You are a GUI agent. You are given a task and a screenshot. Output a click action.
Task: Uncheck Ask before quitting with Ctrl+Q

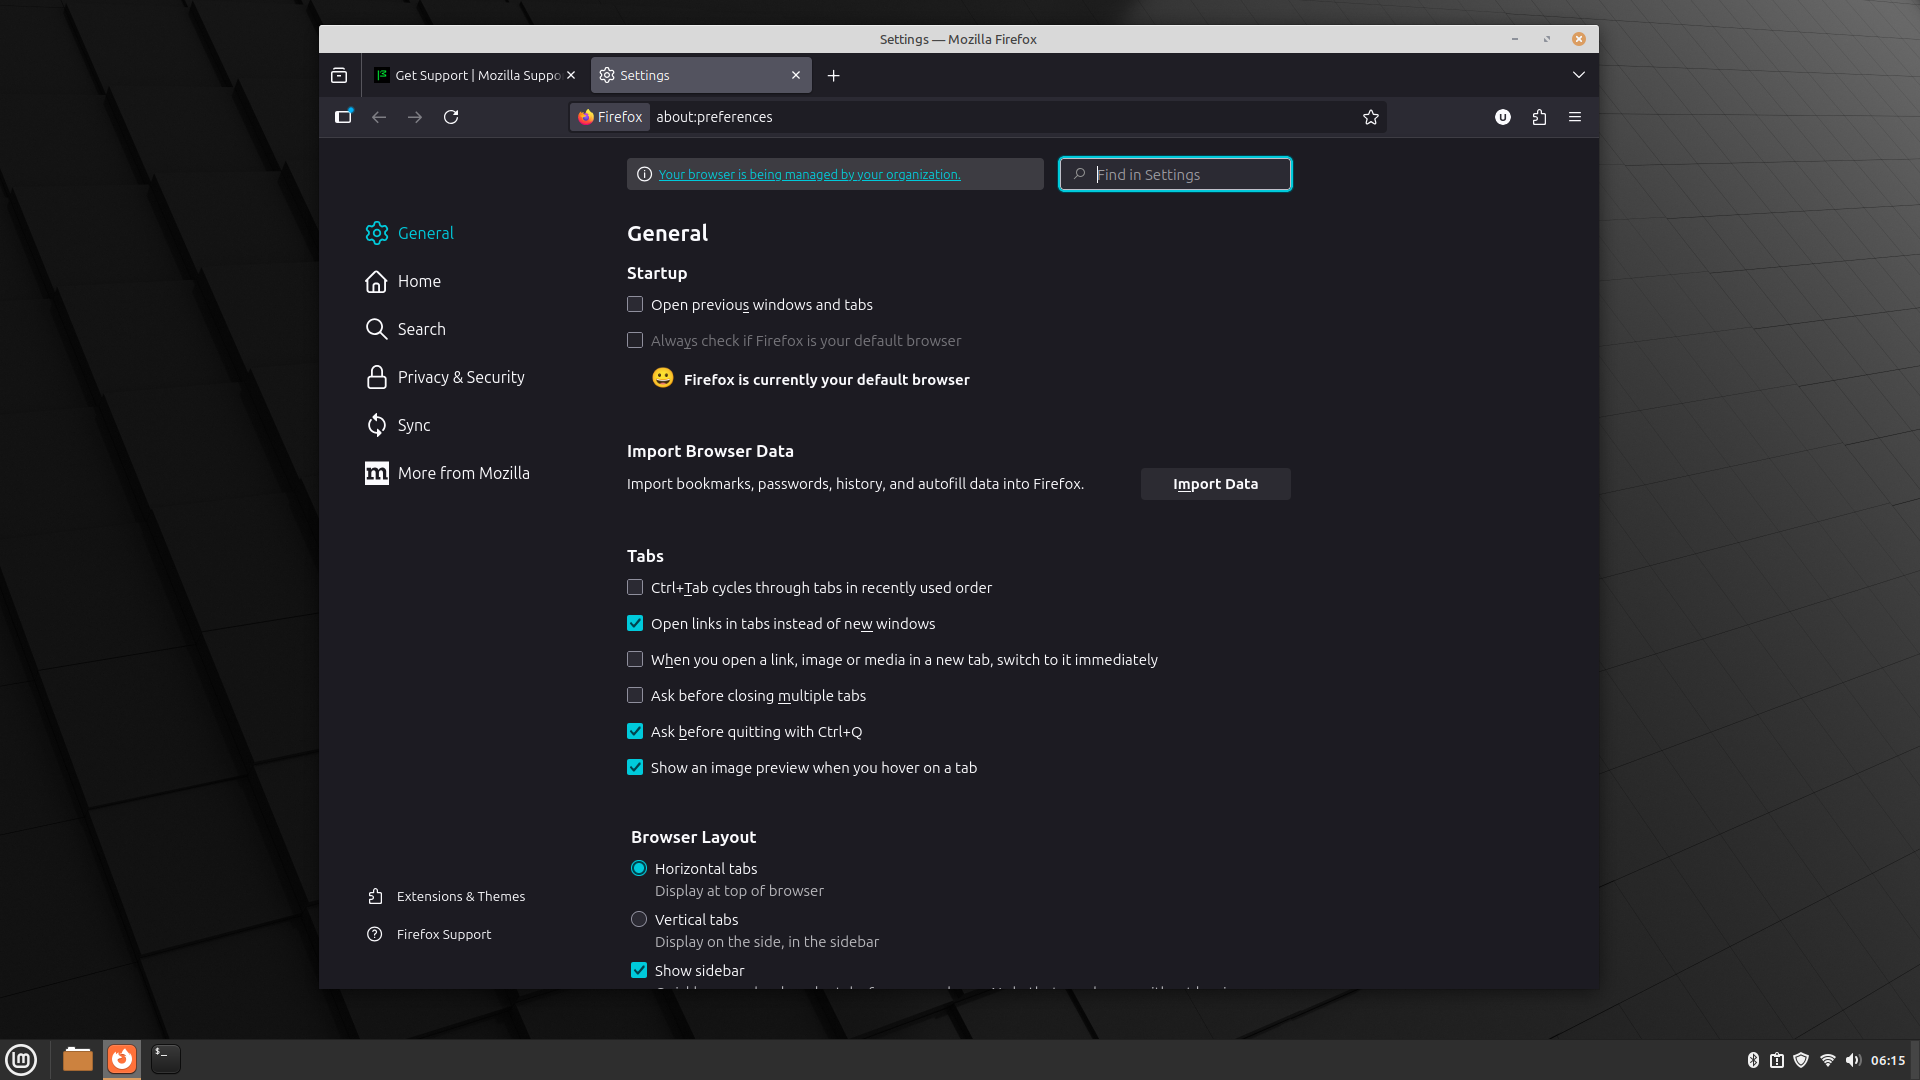point(635,731)
